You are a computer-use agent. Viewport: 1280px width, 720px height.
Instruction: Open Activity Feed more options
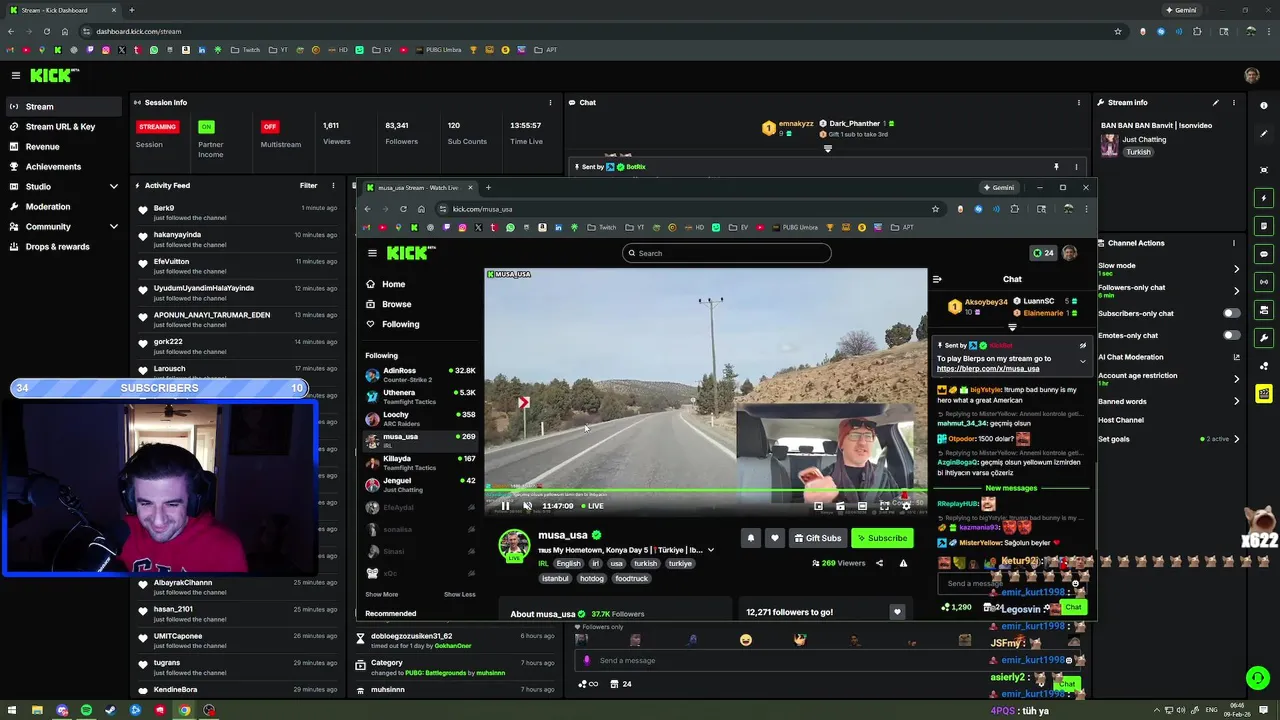333,185
